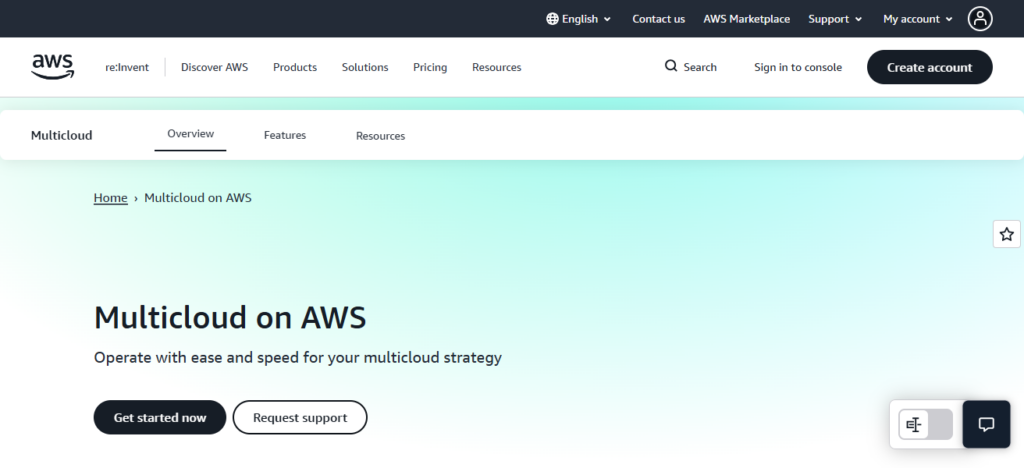Viewport: 1024px width, 468px height.
Task: Click the subtitle about multicloud strategy
Action: point(298,358)
